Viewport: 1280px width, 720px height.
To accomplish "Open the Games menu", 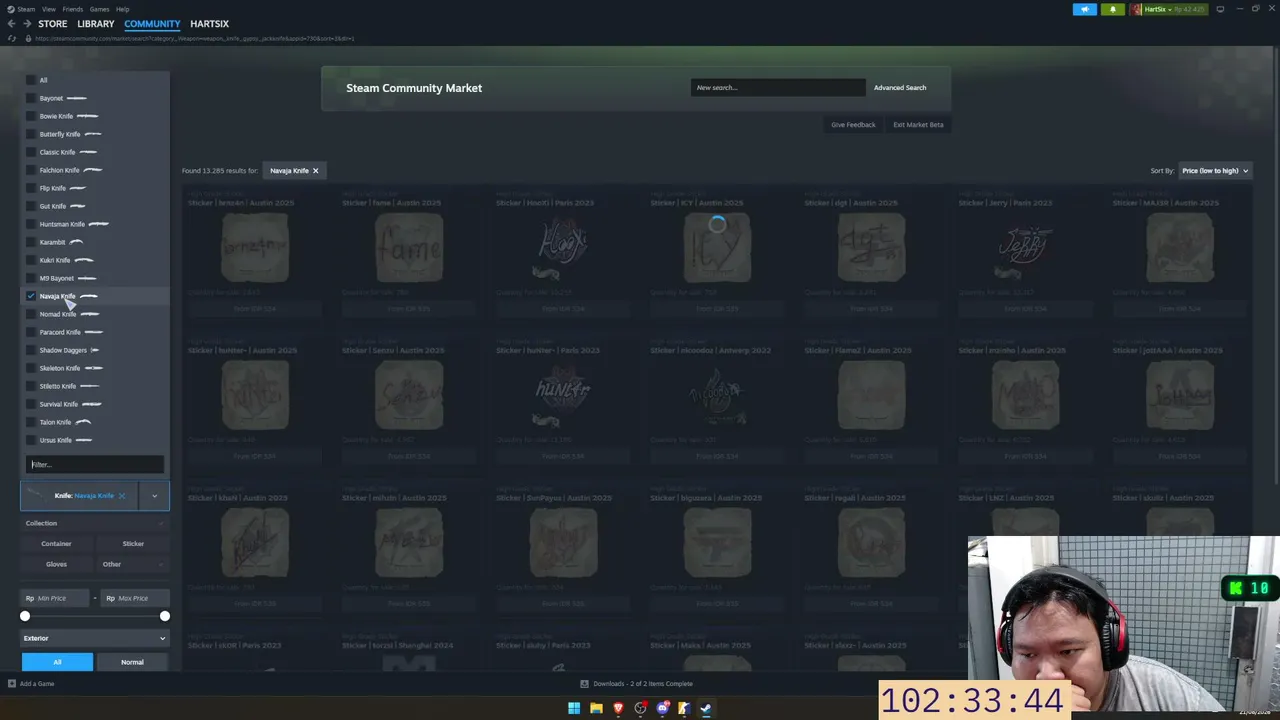I will [x=99, y=9].
